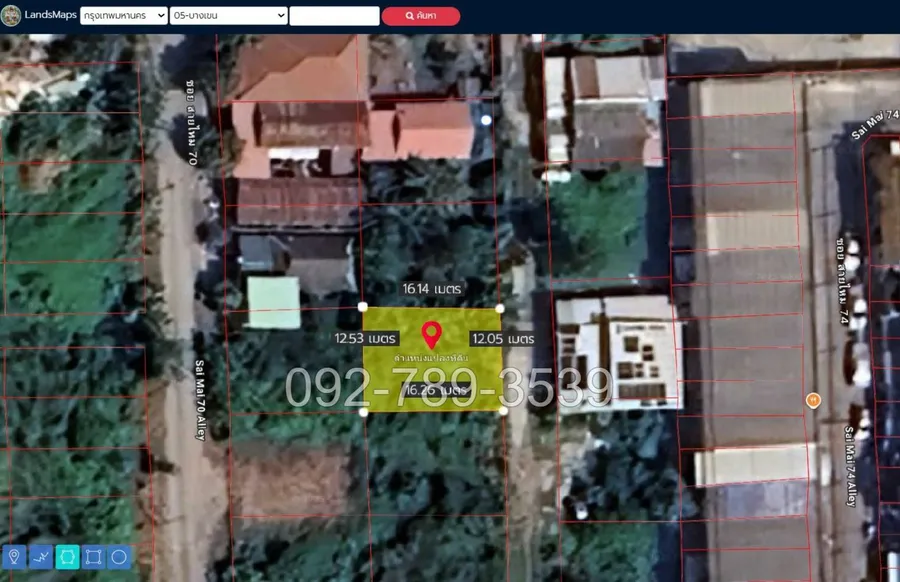Screen dimensions: 900x582
Task: Click the 12.05 เมตร right edge label
Action: (501, 339)
